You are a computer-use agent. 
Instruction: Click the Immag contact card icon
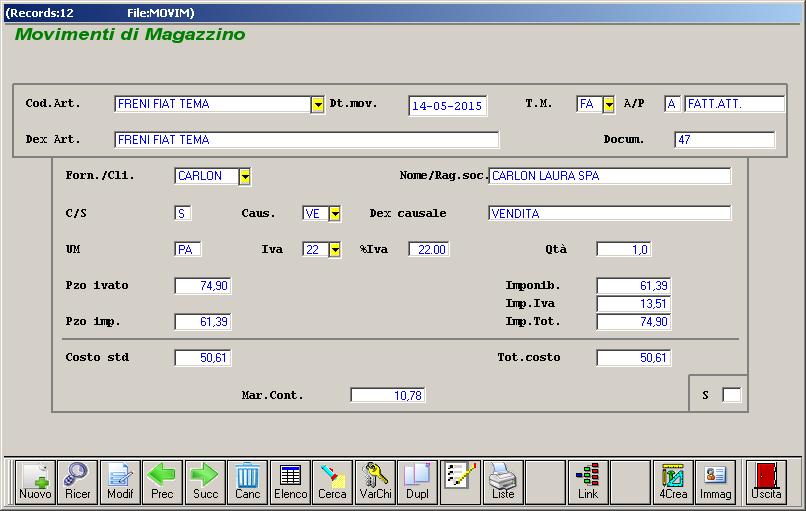(715, 482)
